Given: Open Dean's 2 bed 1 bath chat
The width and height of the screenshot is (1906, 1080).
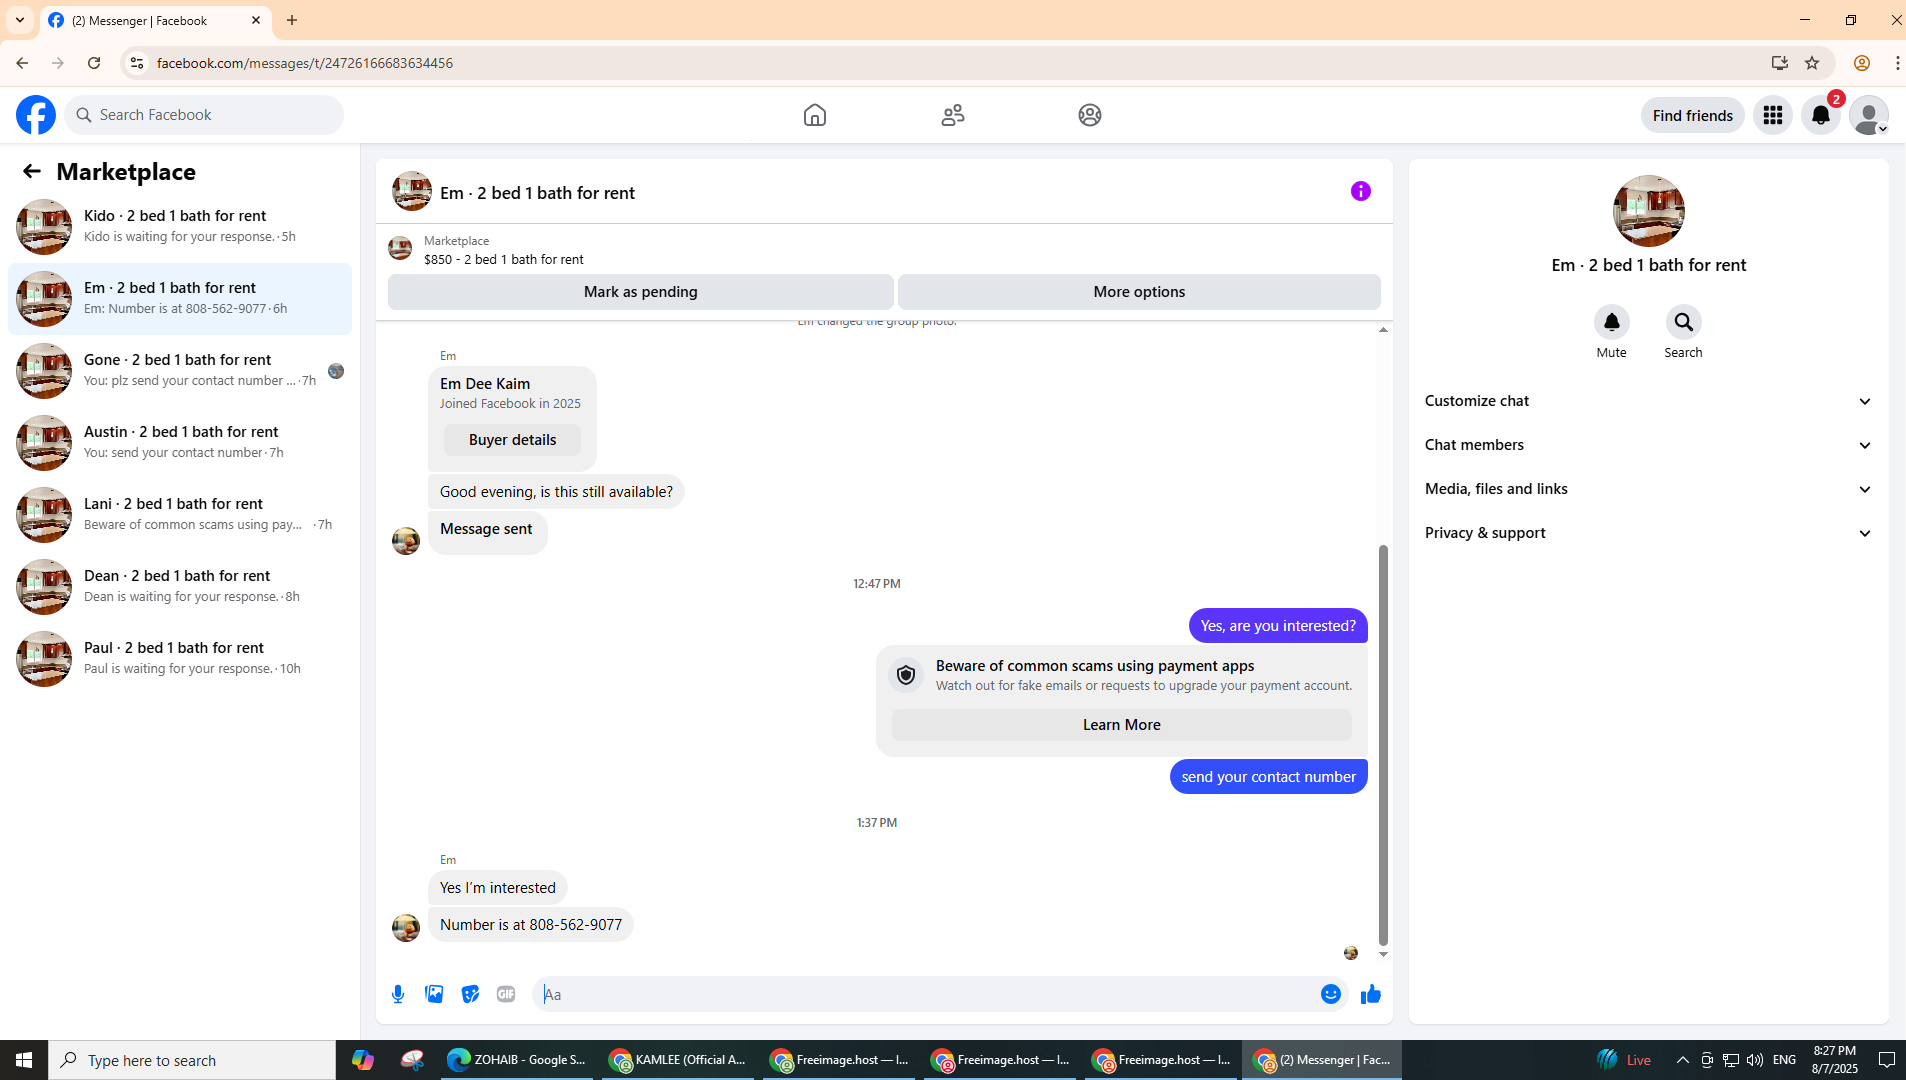Looking at the screenshot, I should coord(180,587).
